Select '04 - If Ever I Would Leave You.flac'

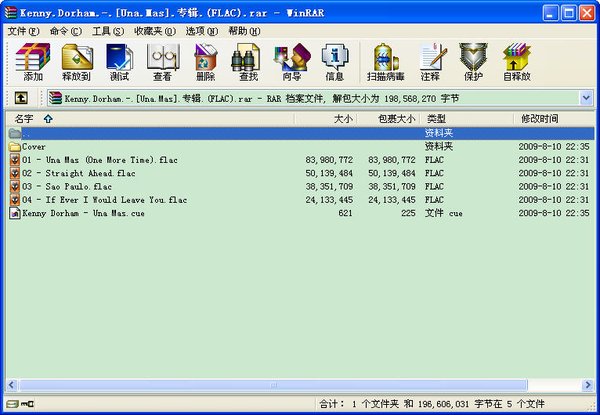click(x=104, y=200)
